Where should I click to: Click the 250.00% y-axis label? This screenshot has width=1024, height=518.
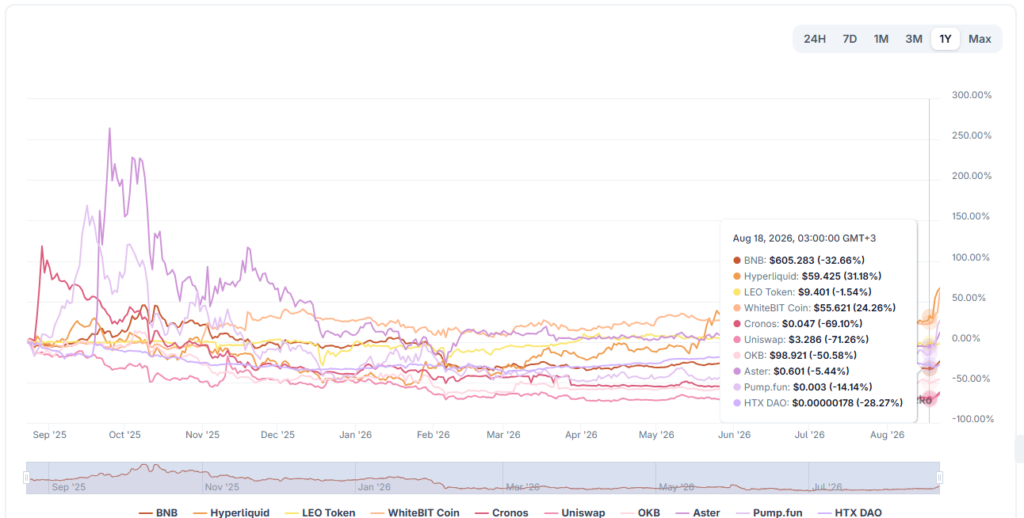pos(972,136)
